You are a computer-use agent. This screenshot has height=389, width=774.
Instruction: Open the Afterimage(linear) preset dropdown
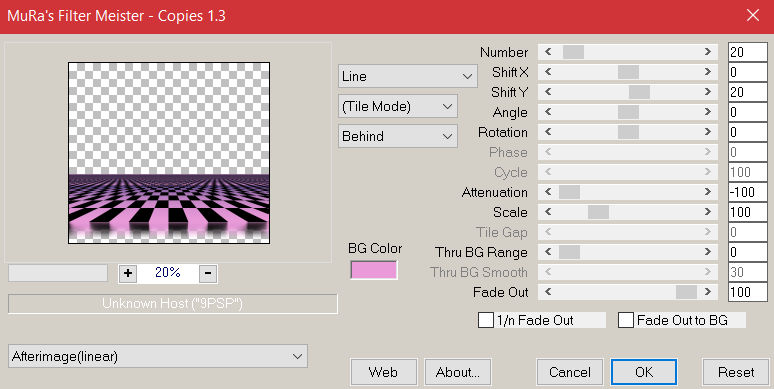[158, 356]
